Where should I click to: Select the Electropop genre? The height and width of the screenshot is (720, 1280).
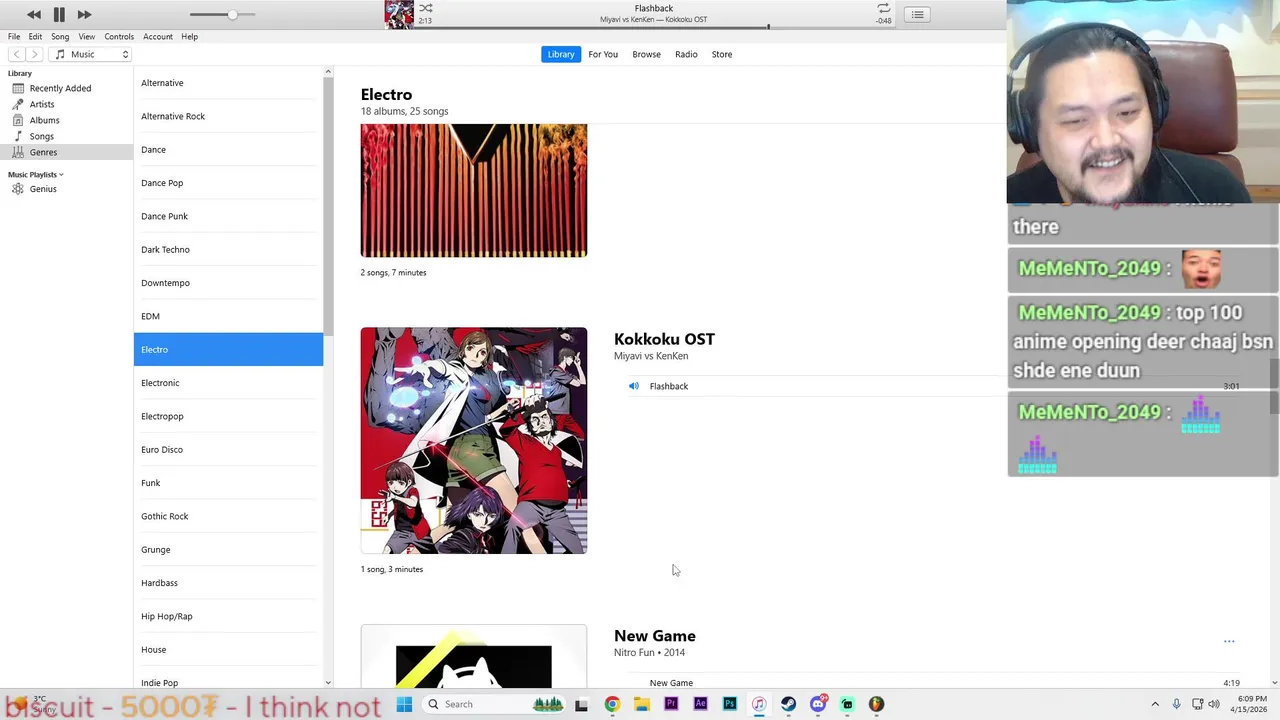[228, 416]
